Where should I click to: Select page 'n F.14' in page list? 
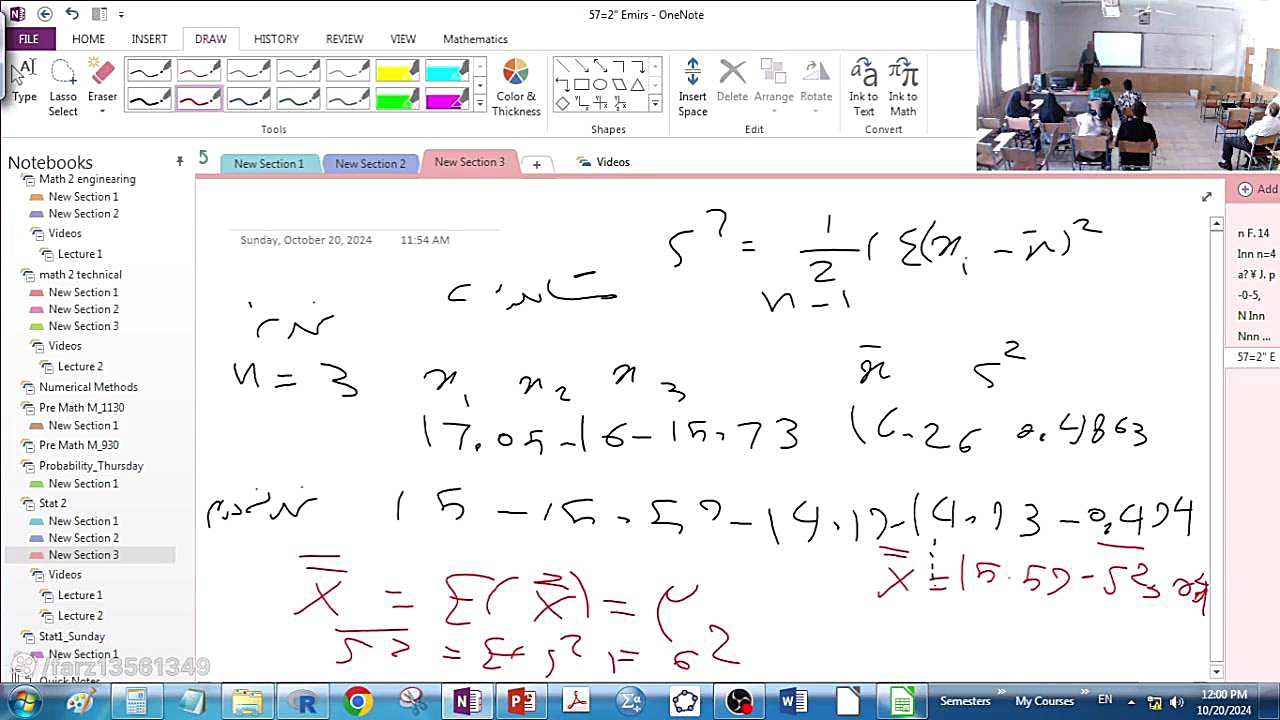click(x=1254, y=233)
